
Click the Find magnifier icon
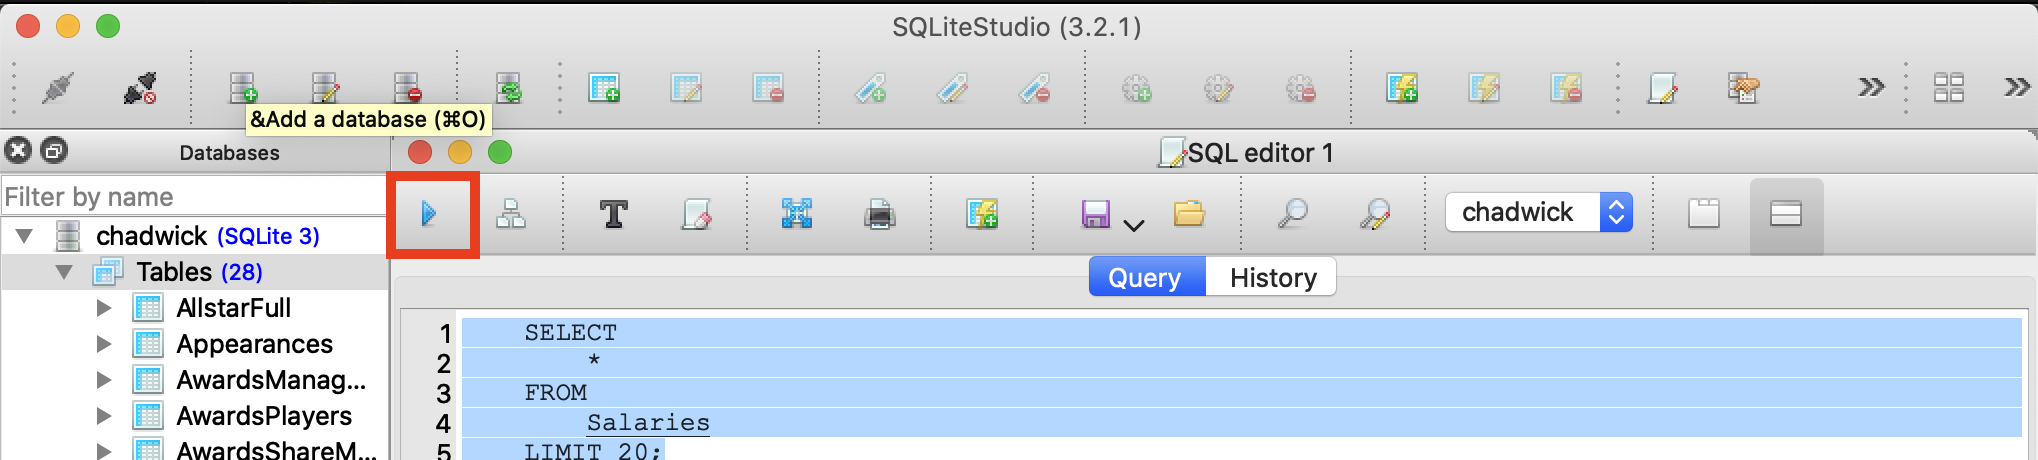pos(1293,213)
